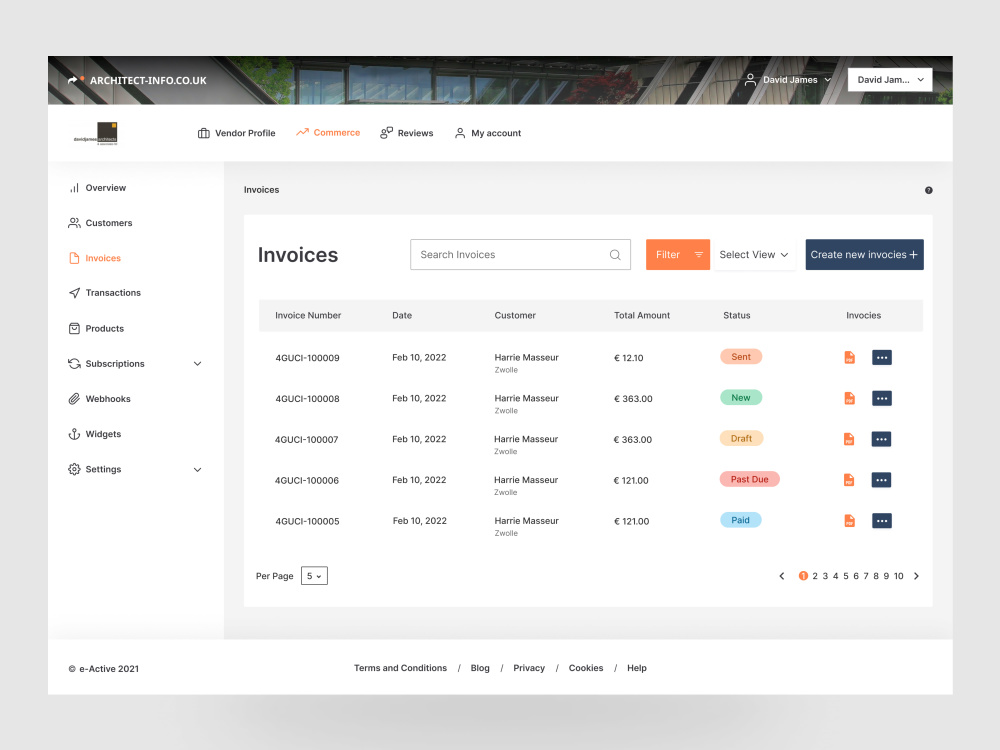Click the davidjames architects logo
The image size is (1000, 750).
pos(96,133)
